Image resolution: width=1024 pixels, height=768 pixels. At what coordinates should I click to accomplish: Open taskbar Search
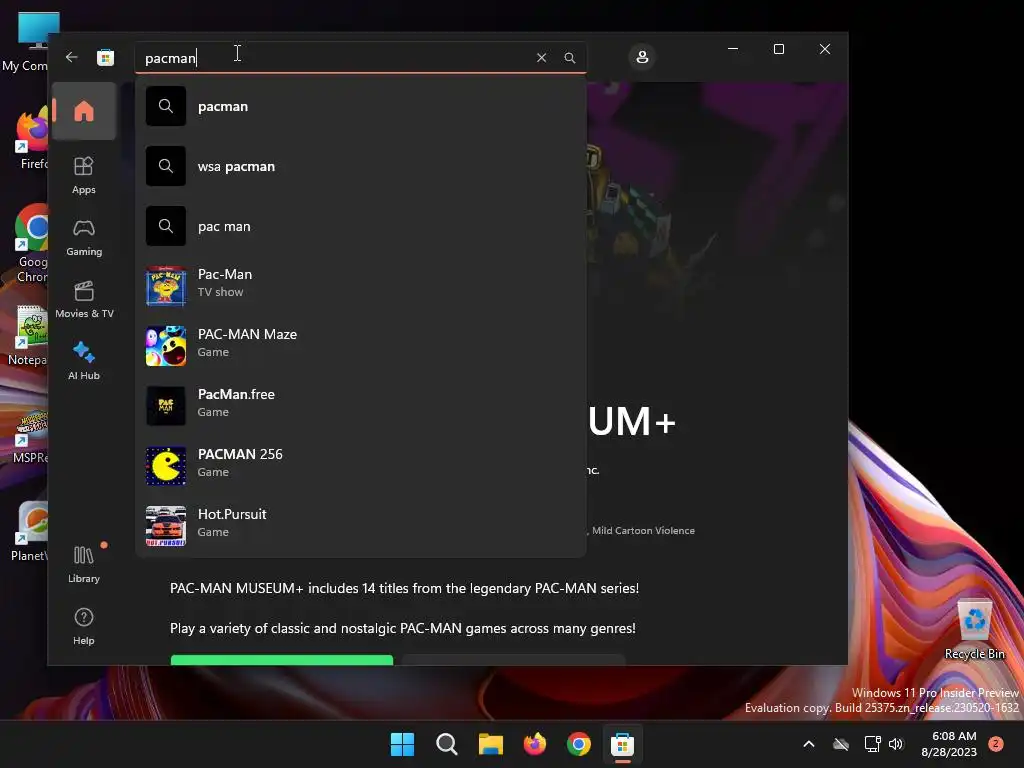(447, 744)
